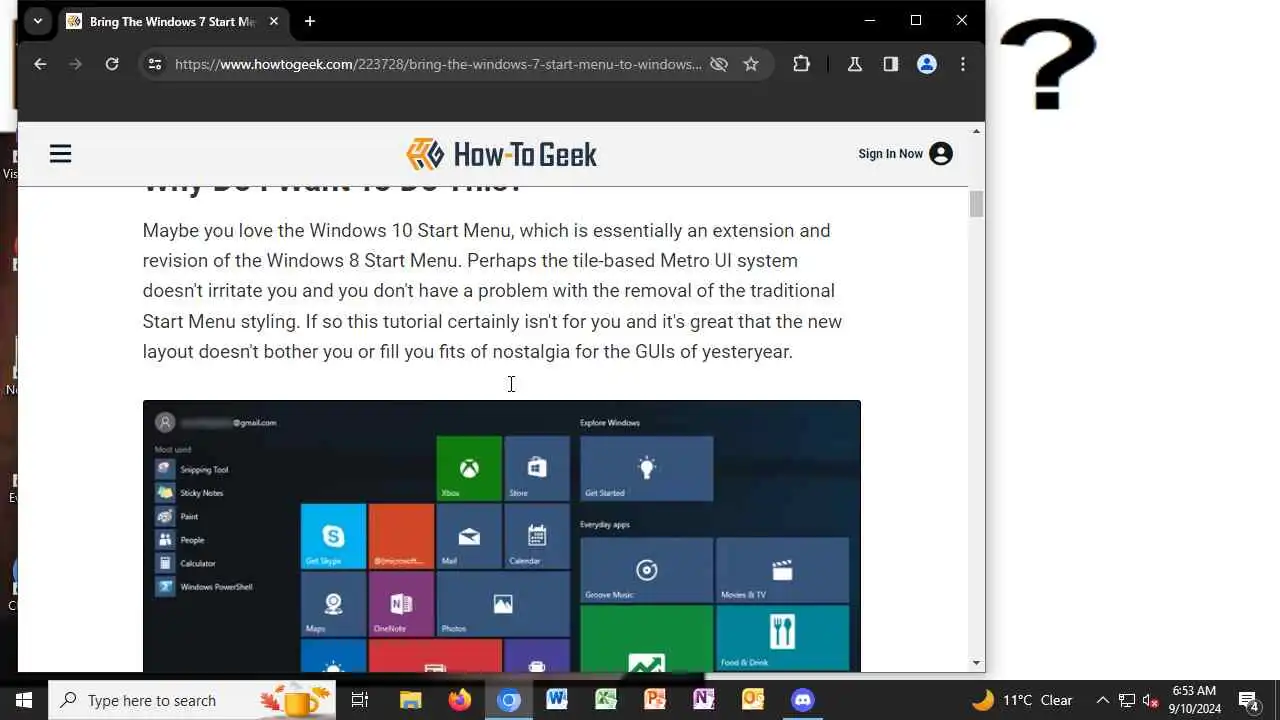Screen dimensions: 1280x720
Task: Open the tab search dropdown arrow
Action: tap(37, 21)
